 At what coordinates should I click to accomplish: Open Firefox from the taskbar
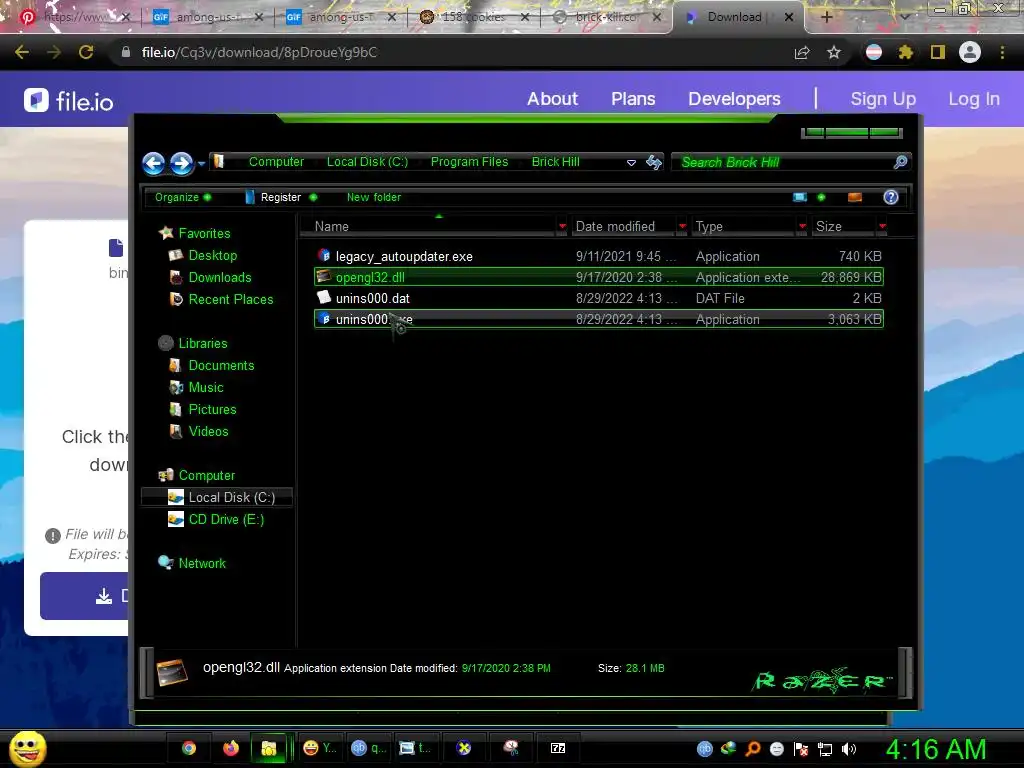[x=231, y=748]
